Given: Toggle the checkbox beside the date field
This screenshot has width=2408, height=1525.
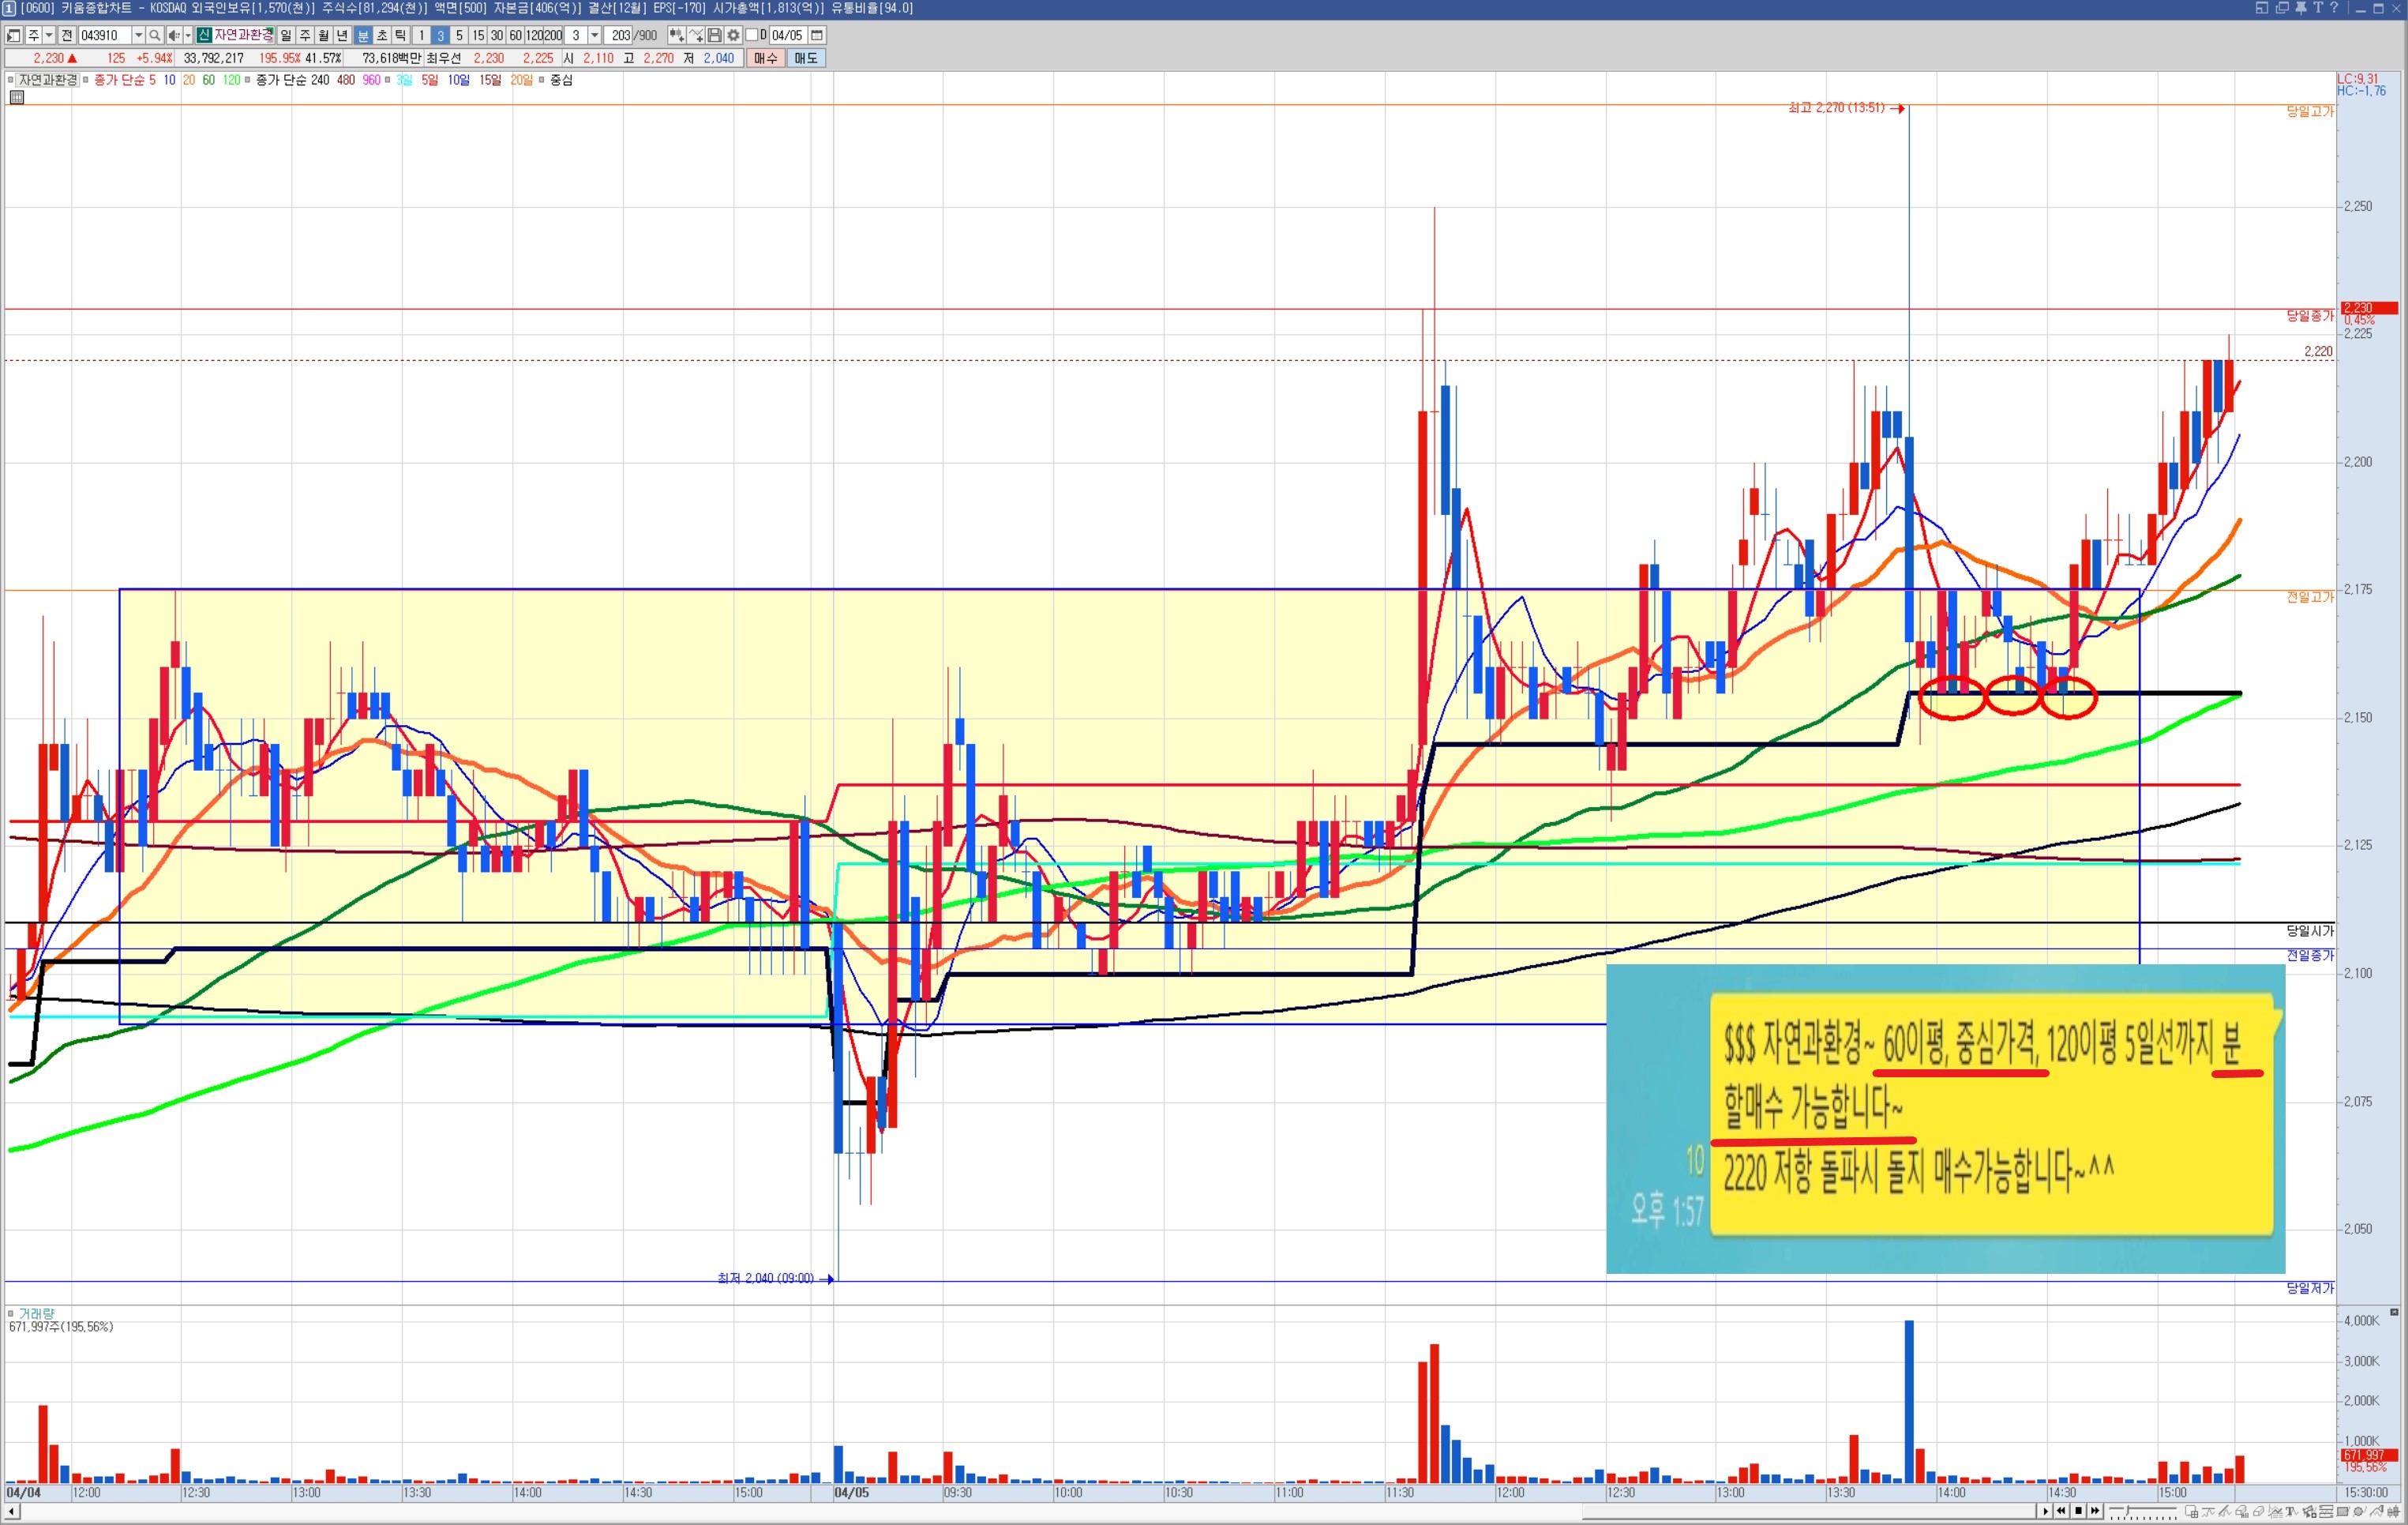Looking at the screenshot, I should (x=751, y=36).
